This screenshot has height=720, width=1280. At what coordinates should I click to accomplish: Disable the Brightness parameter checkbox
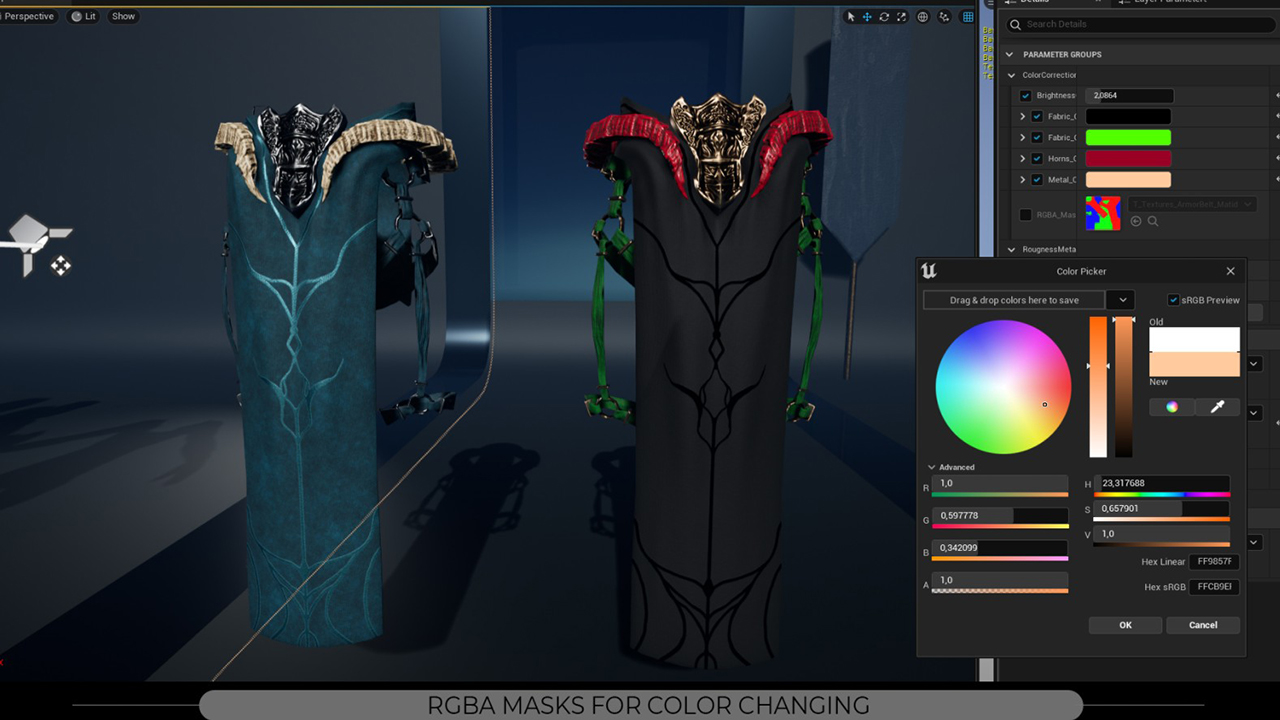[1026, 96]
